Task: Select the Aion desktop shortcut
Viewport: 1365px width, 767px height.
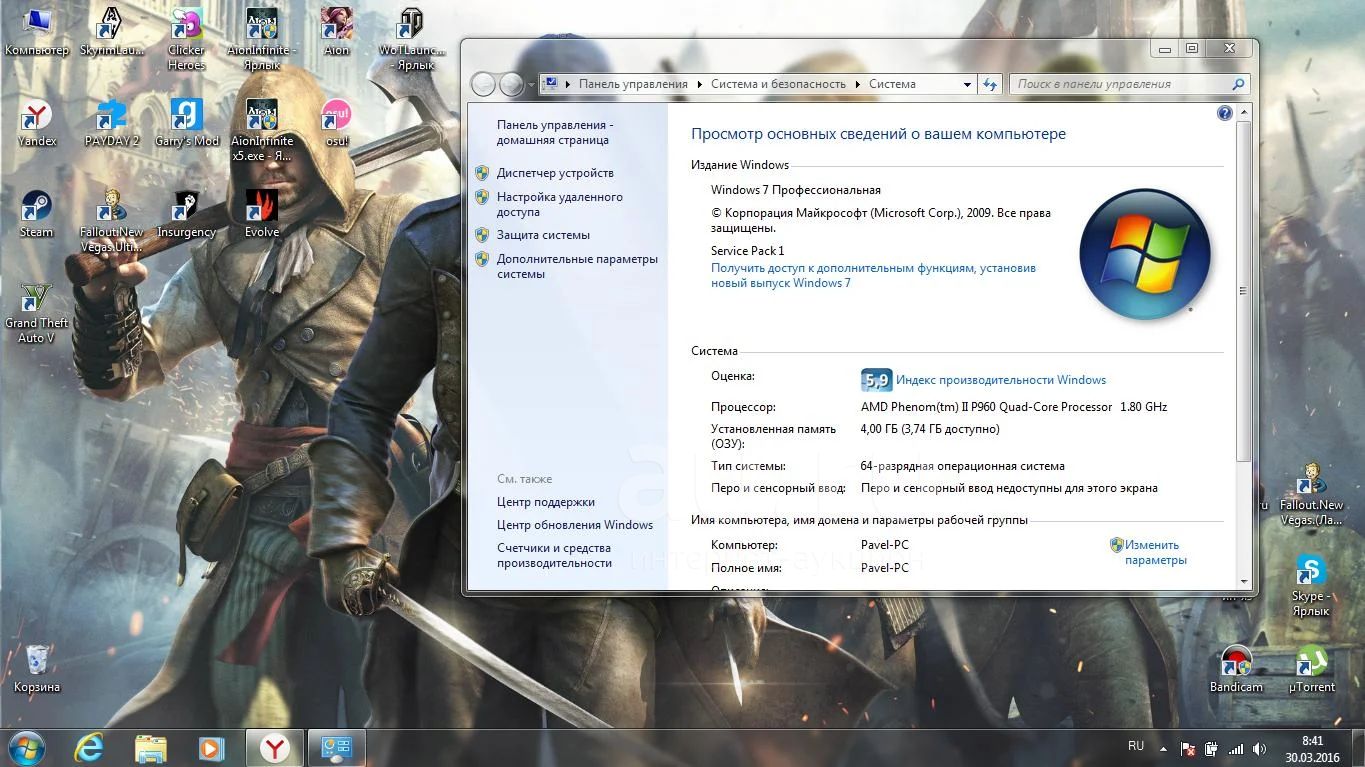Action: pos(336,32)
